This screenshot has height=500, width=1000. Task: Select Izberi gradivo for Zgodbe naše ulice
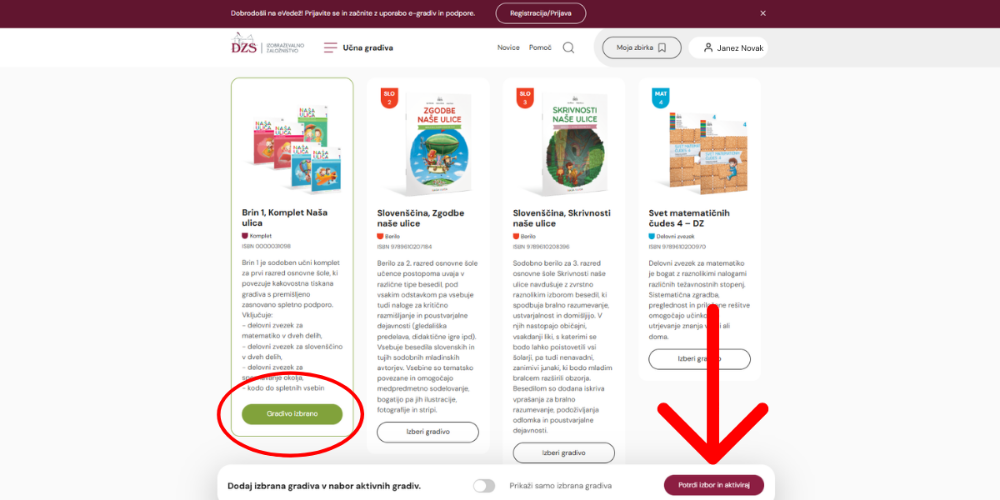428,432
